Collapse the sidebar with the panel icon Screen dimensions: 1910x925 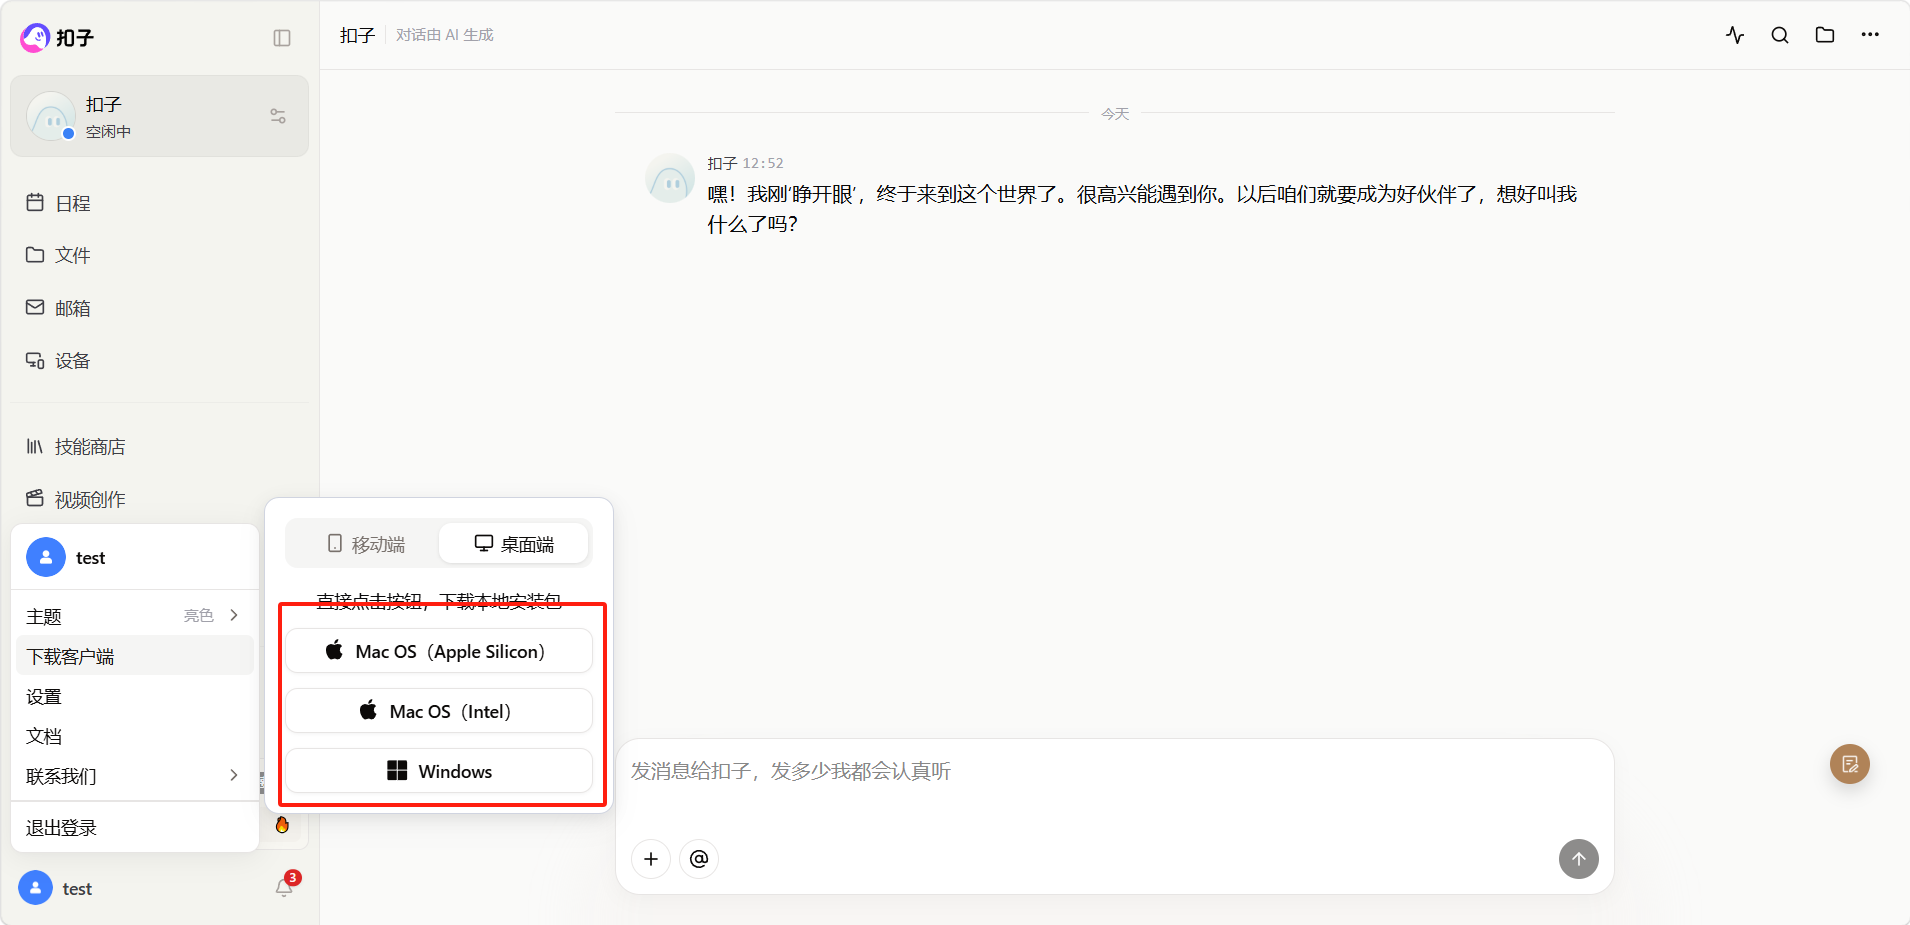tap(282, 38)
